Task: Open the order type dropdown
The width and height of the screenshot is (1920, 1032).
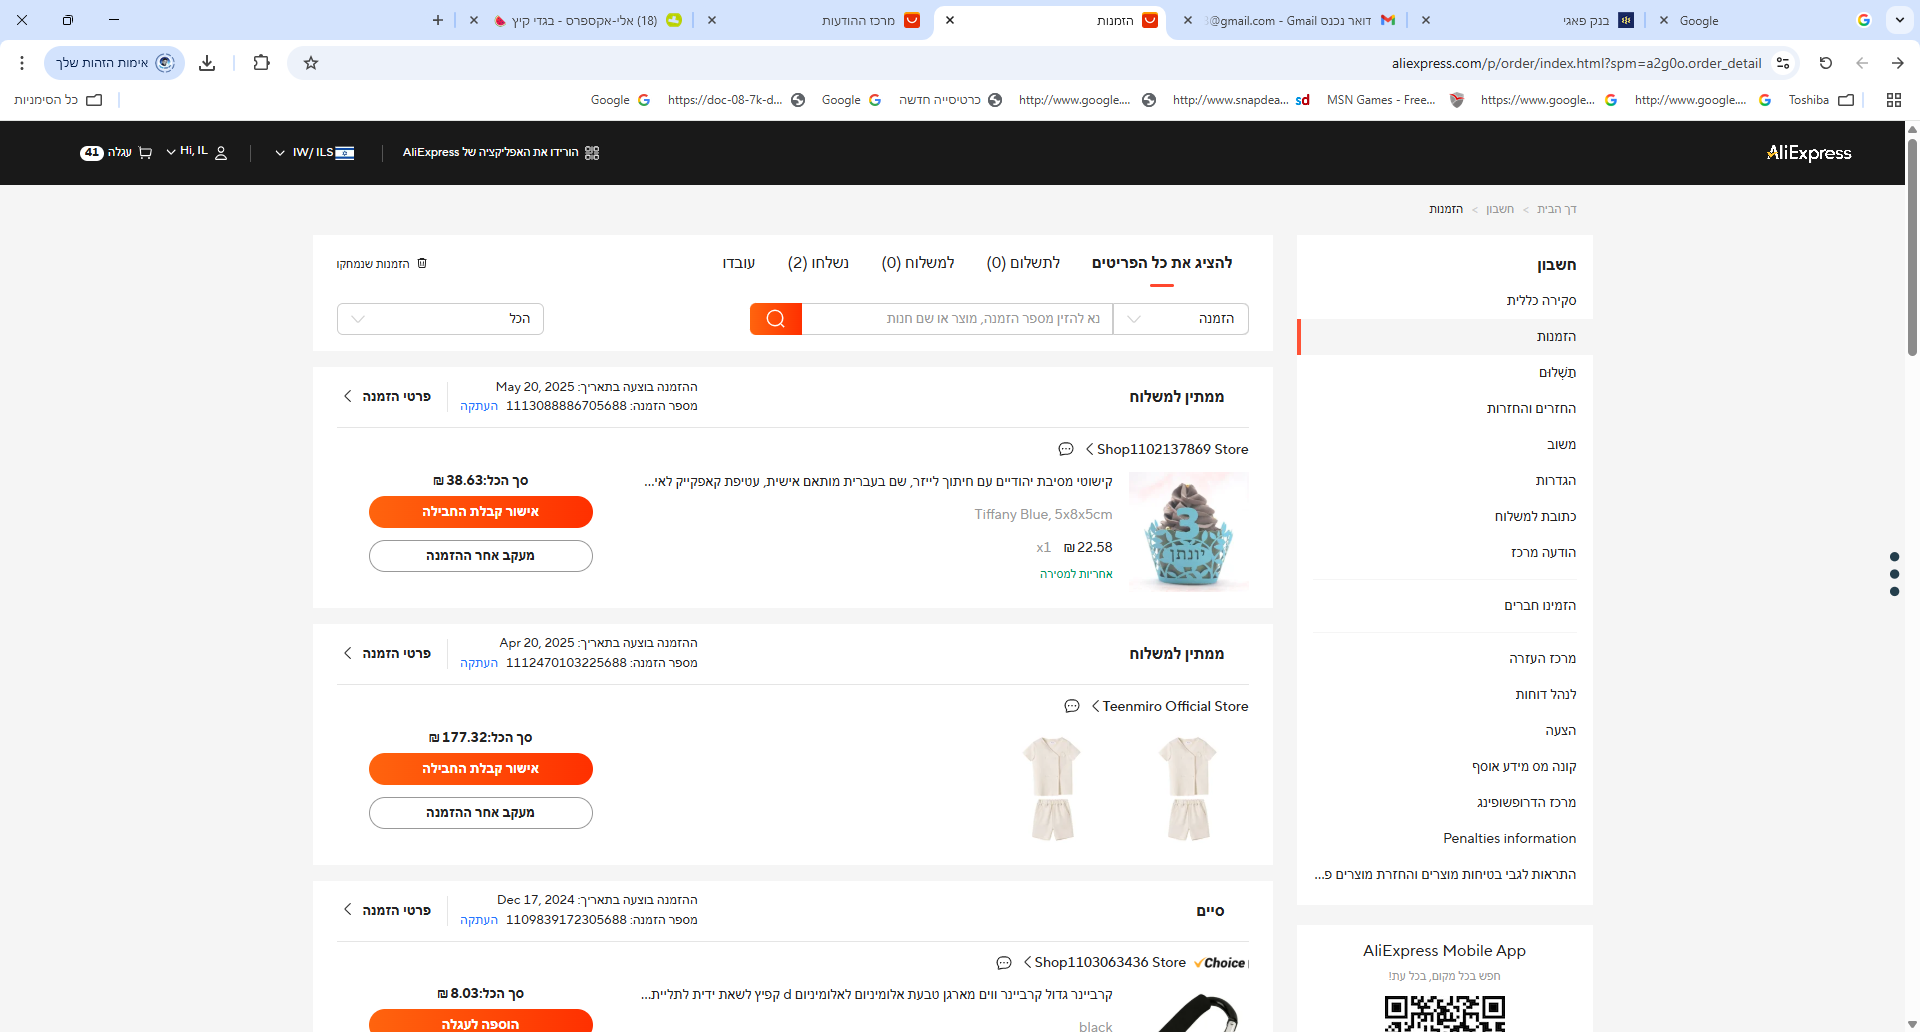Action: [x=1181, y=319]
